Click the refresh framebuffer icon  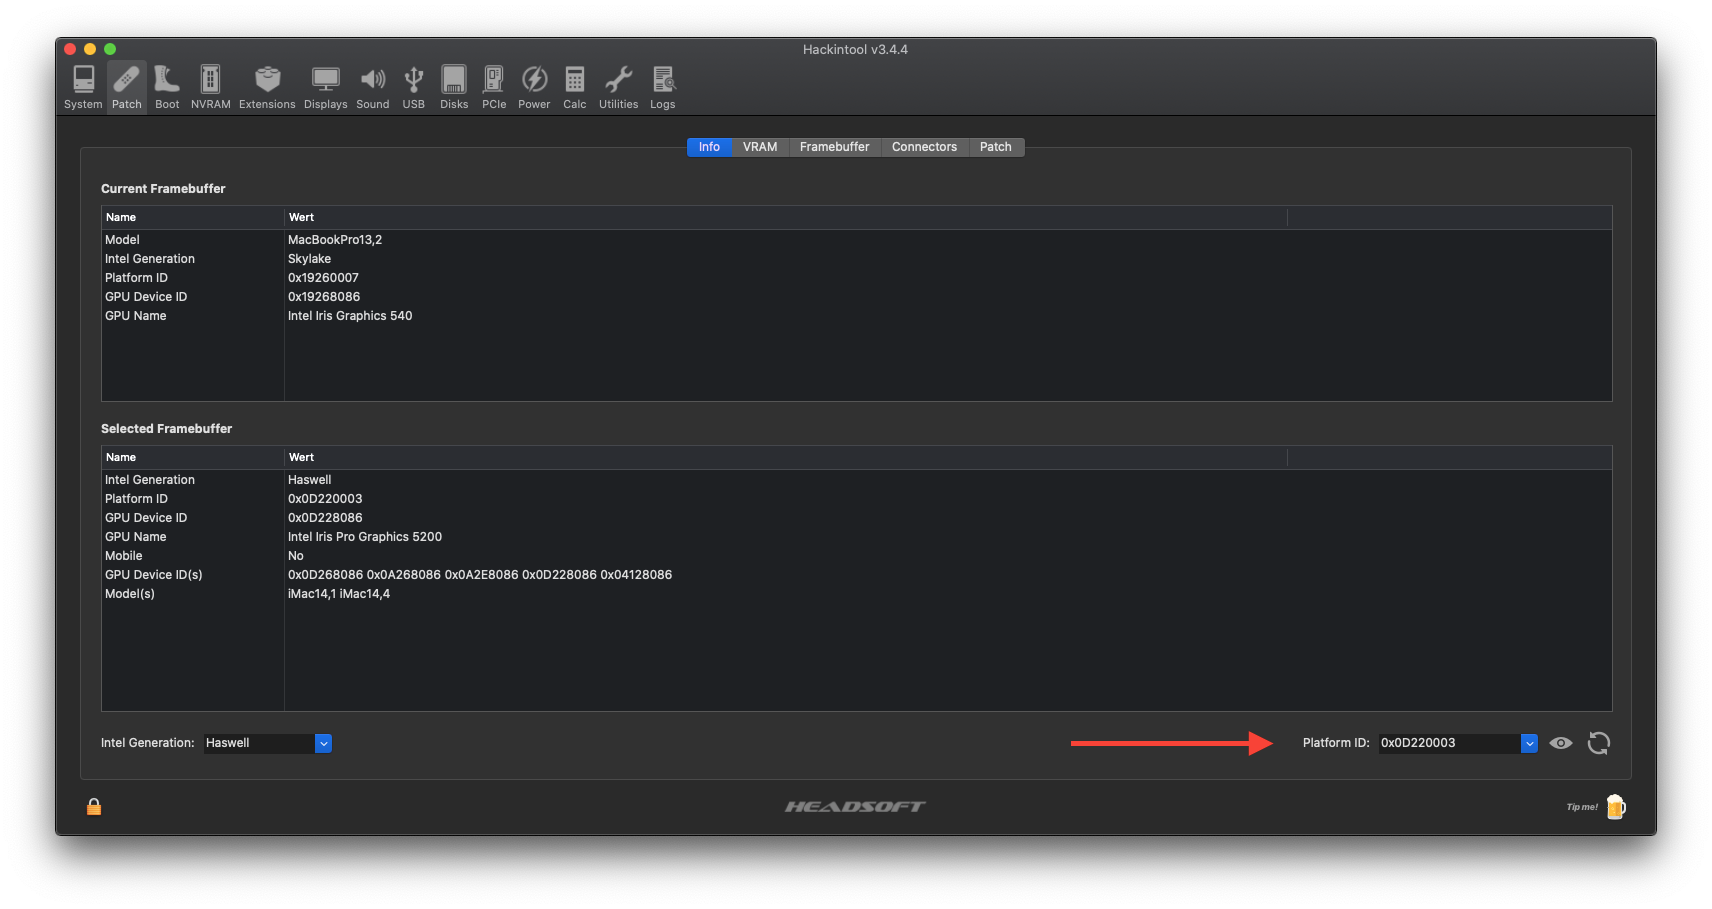(x=1599, y=743)
